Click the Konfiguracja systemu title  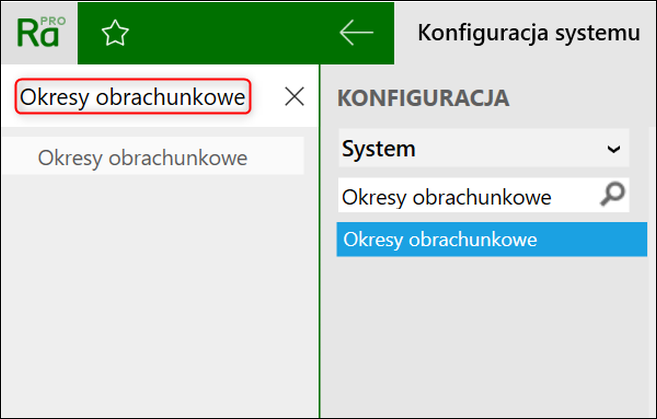tap(528, 33)
